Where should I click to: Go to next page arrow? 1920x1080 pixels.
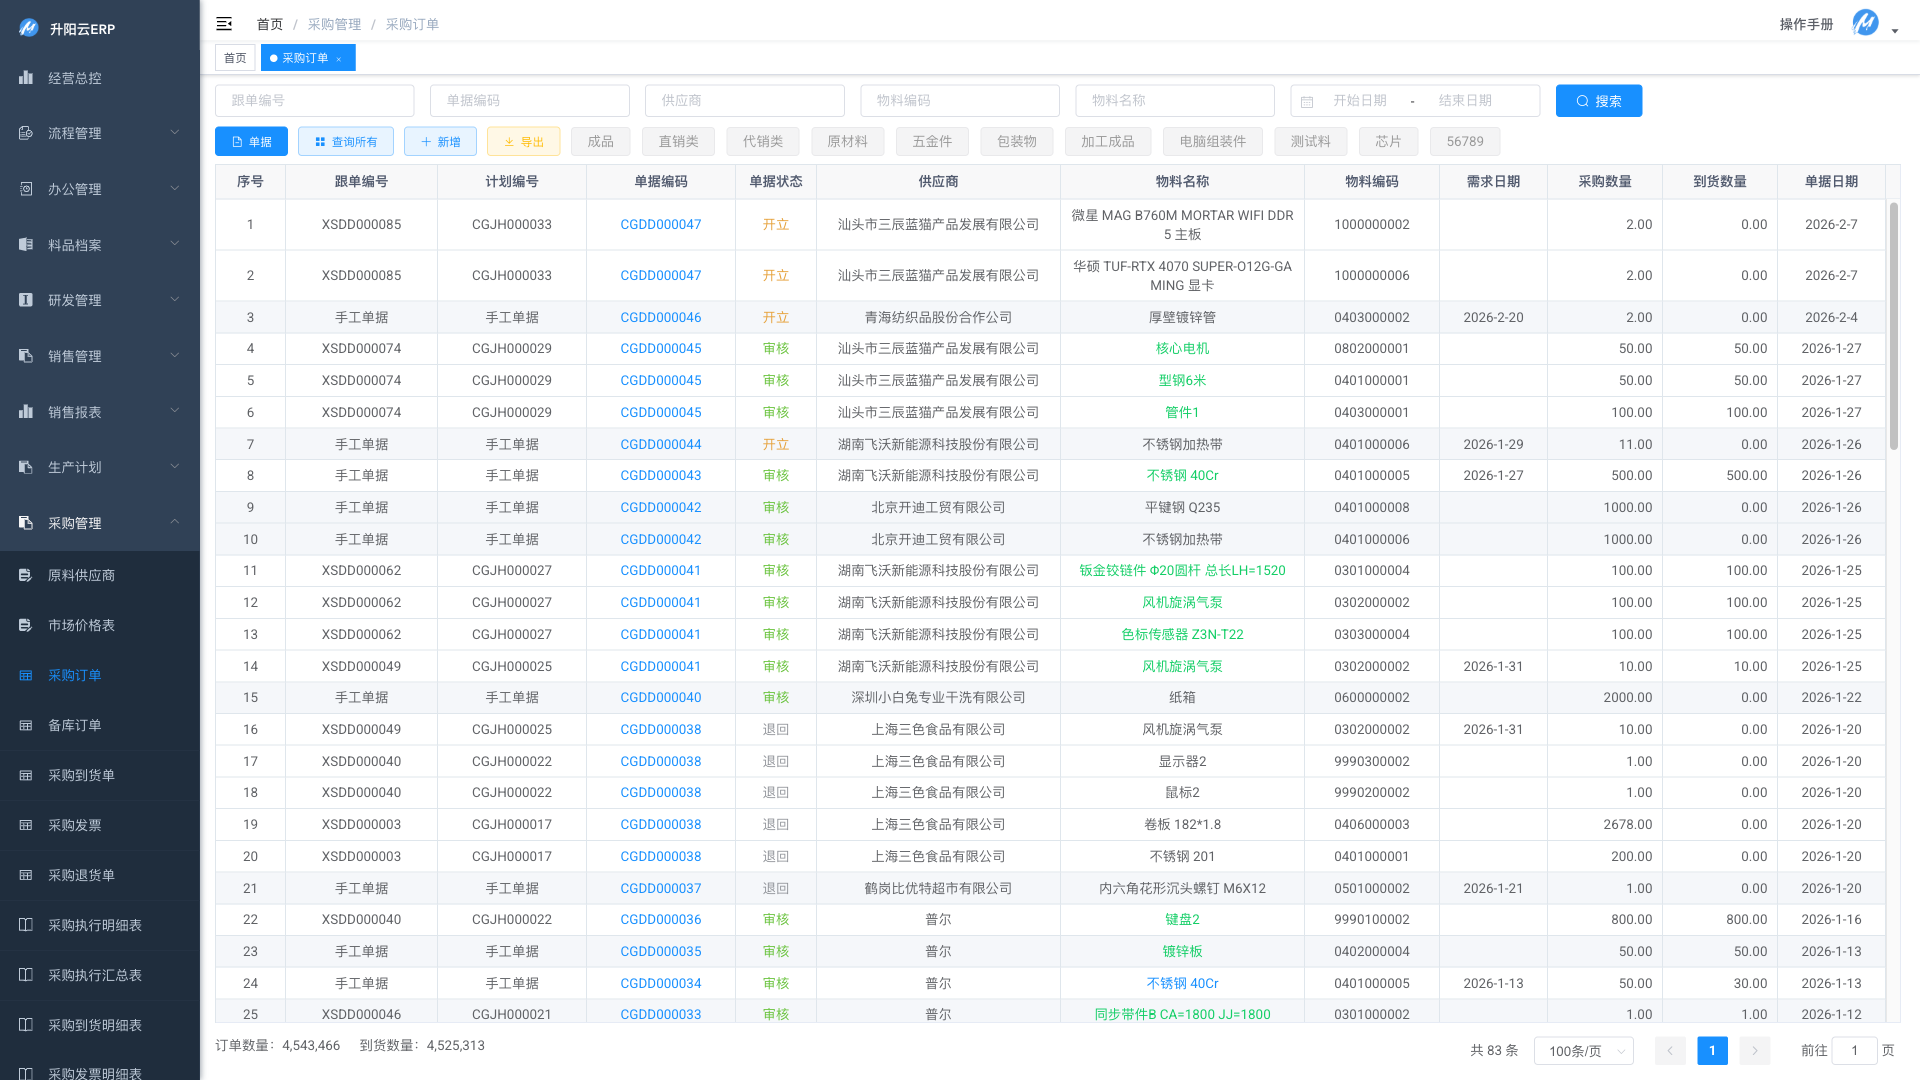(x=1754, y=1050)
